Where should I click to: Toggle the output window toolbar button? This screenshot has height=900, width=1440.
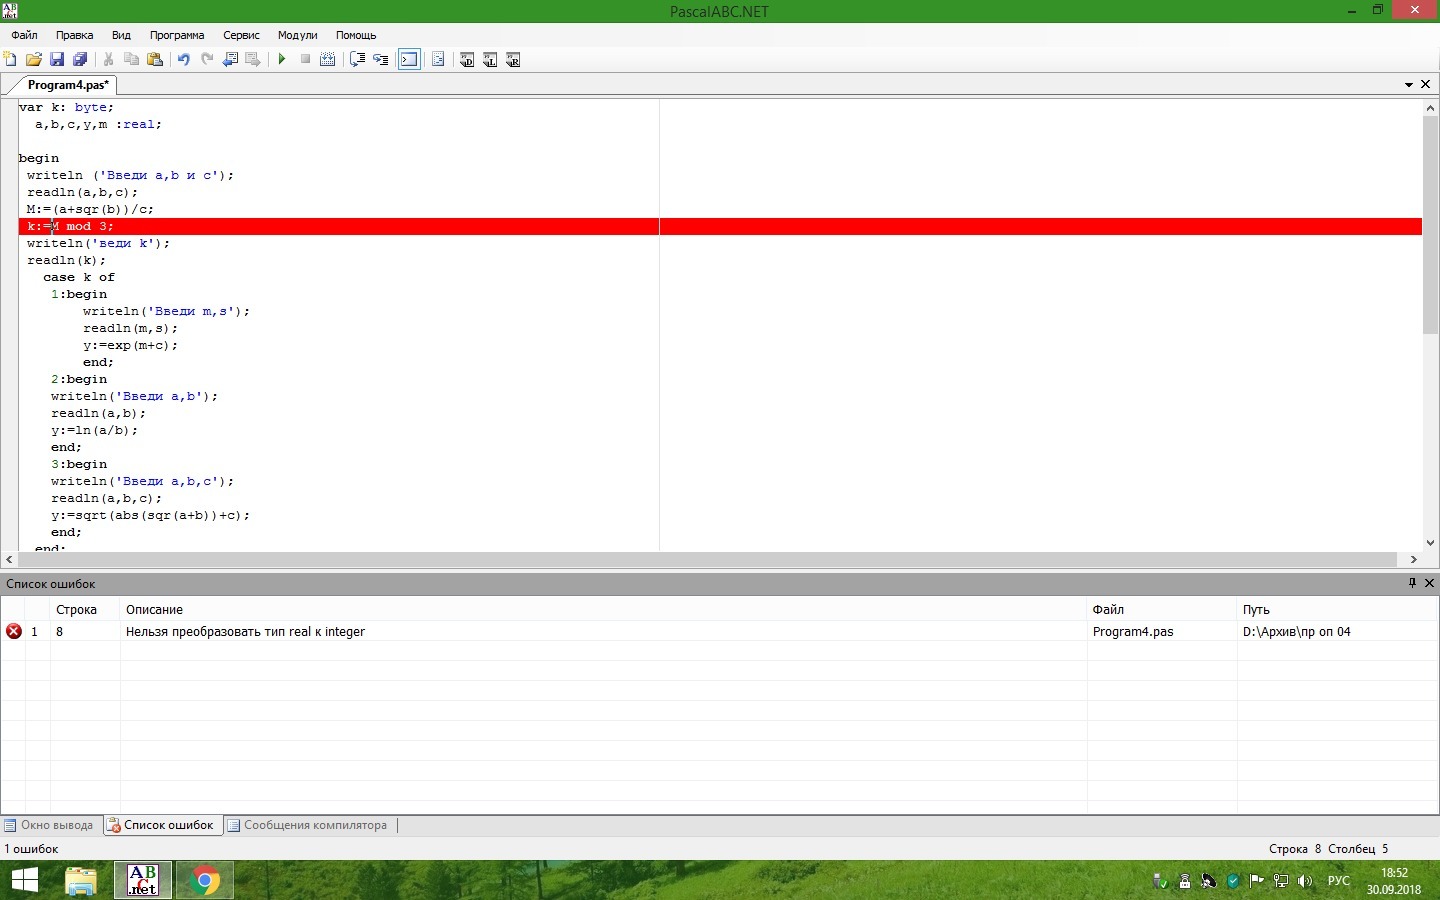click(x=409, y=60)
